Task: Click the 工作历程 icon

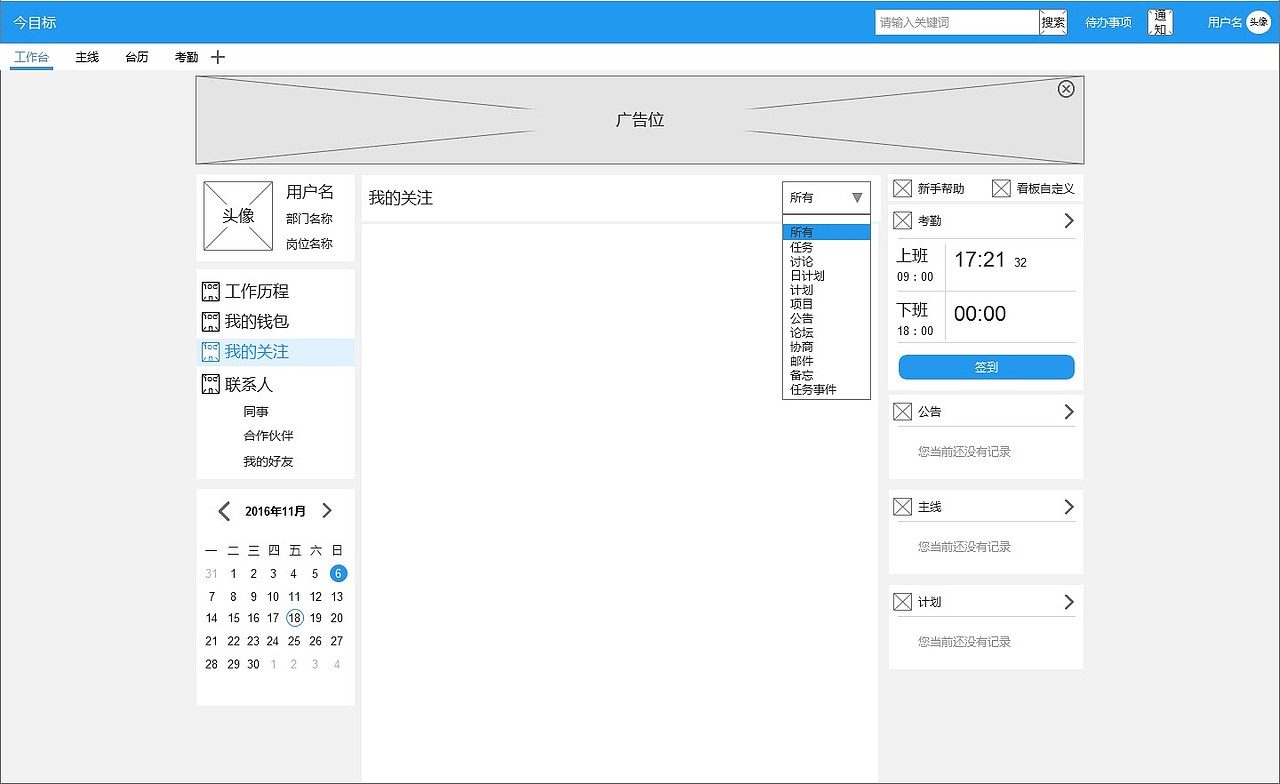Action: [210, 292]
